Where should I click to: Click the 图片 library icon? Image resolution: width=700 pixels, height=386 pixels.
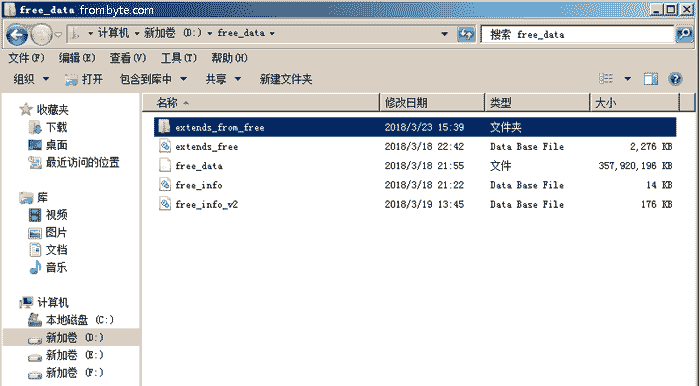pyautogui.click(x=35, y=233)
